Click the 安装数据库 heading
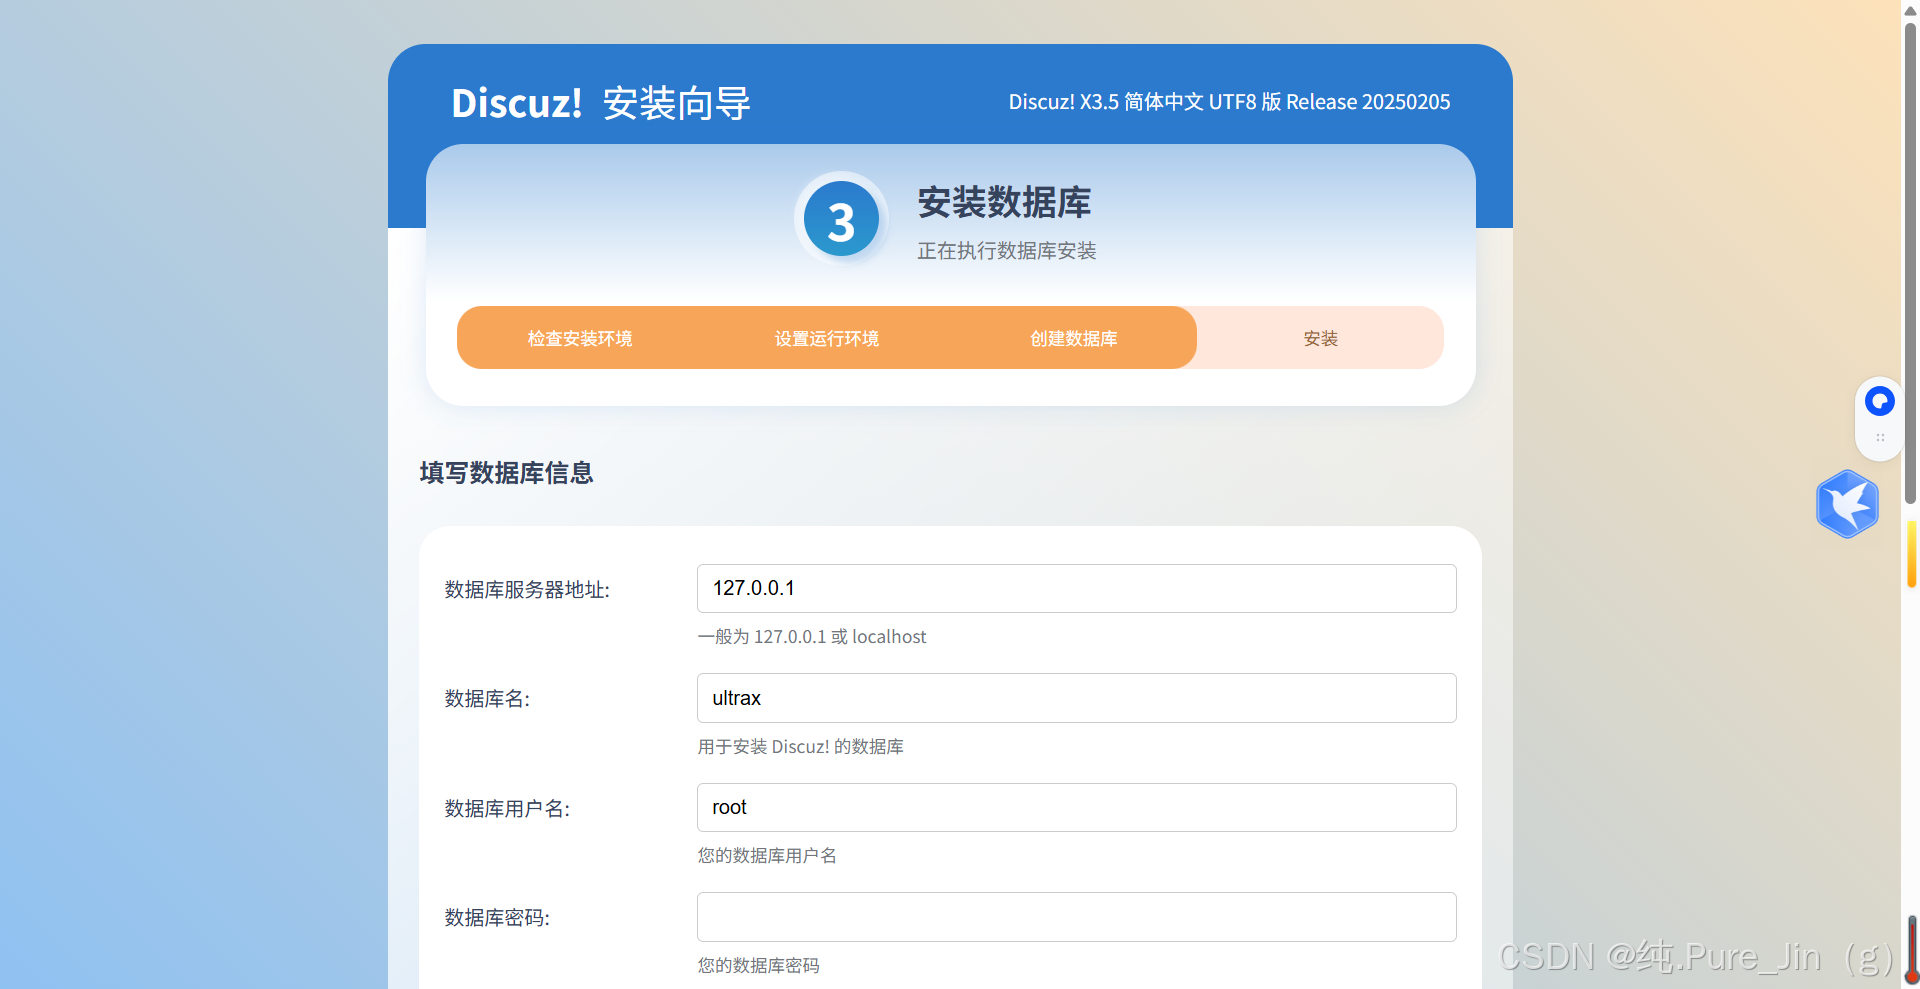The width and height of the screenshot is (1920, 989). tap(1004, 202)
